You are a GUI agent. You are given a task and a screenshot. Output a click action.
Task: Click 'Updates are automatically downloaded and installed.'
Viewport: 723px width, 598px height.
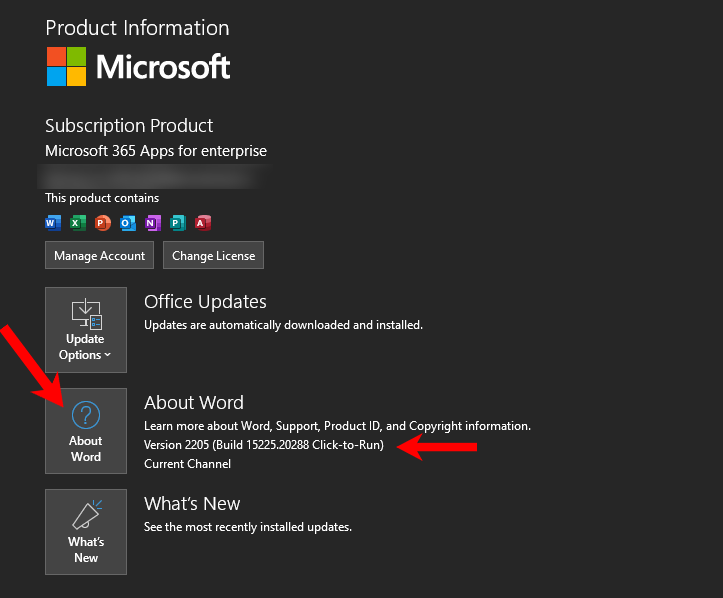pyautogui.click(x=283, y=325)
